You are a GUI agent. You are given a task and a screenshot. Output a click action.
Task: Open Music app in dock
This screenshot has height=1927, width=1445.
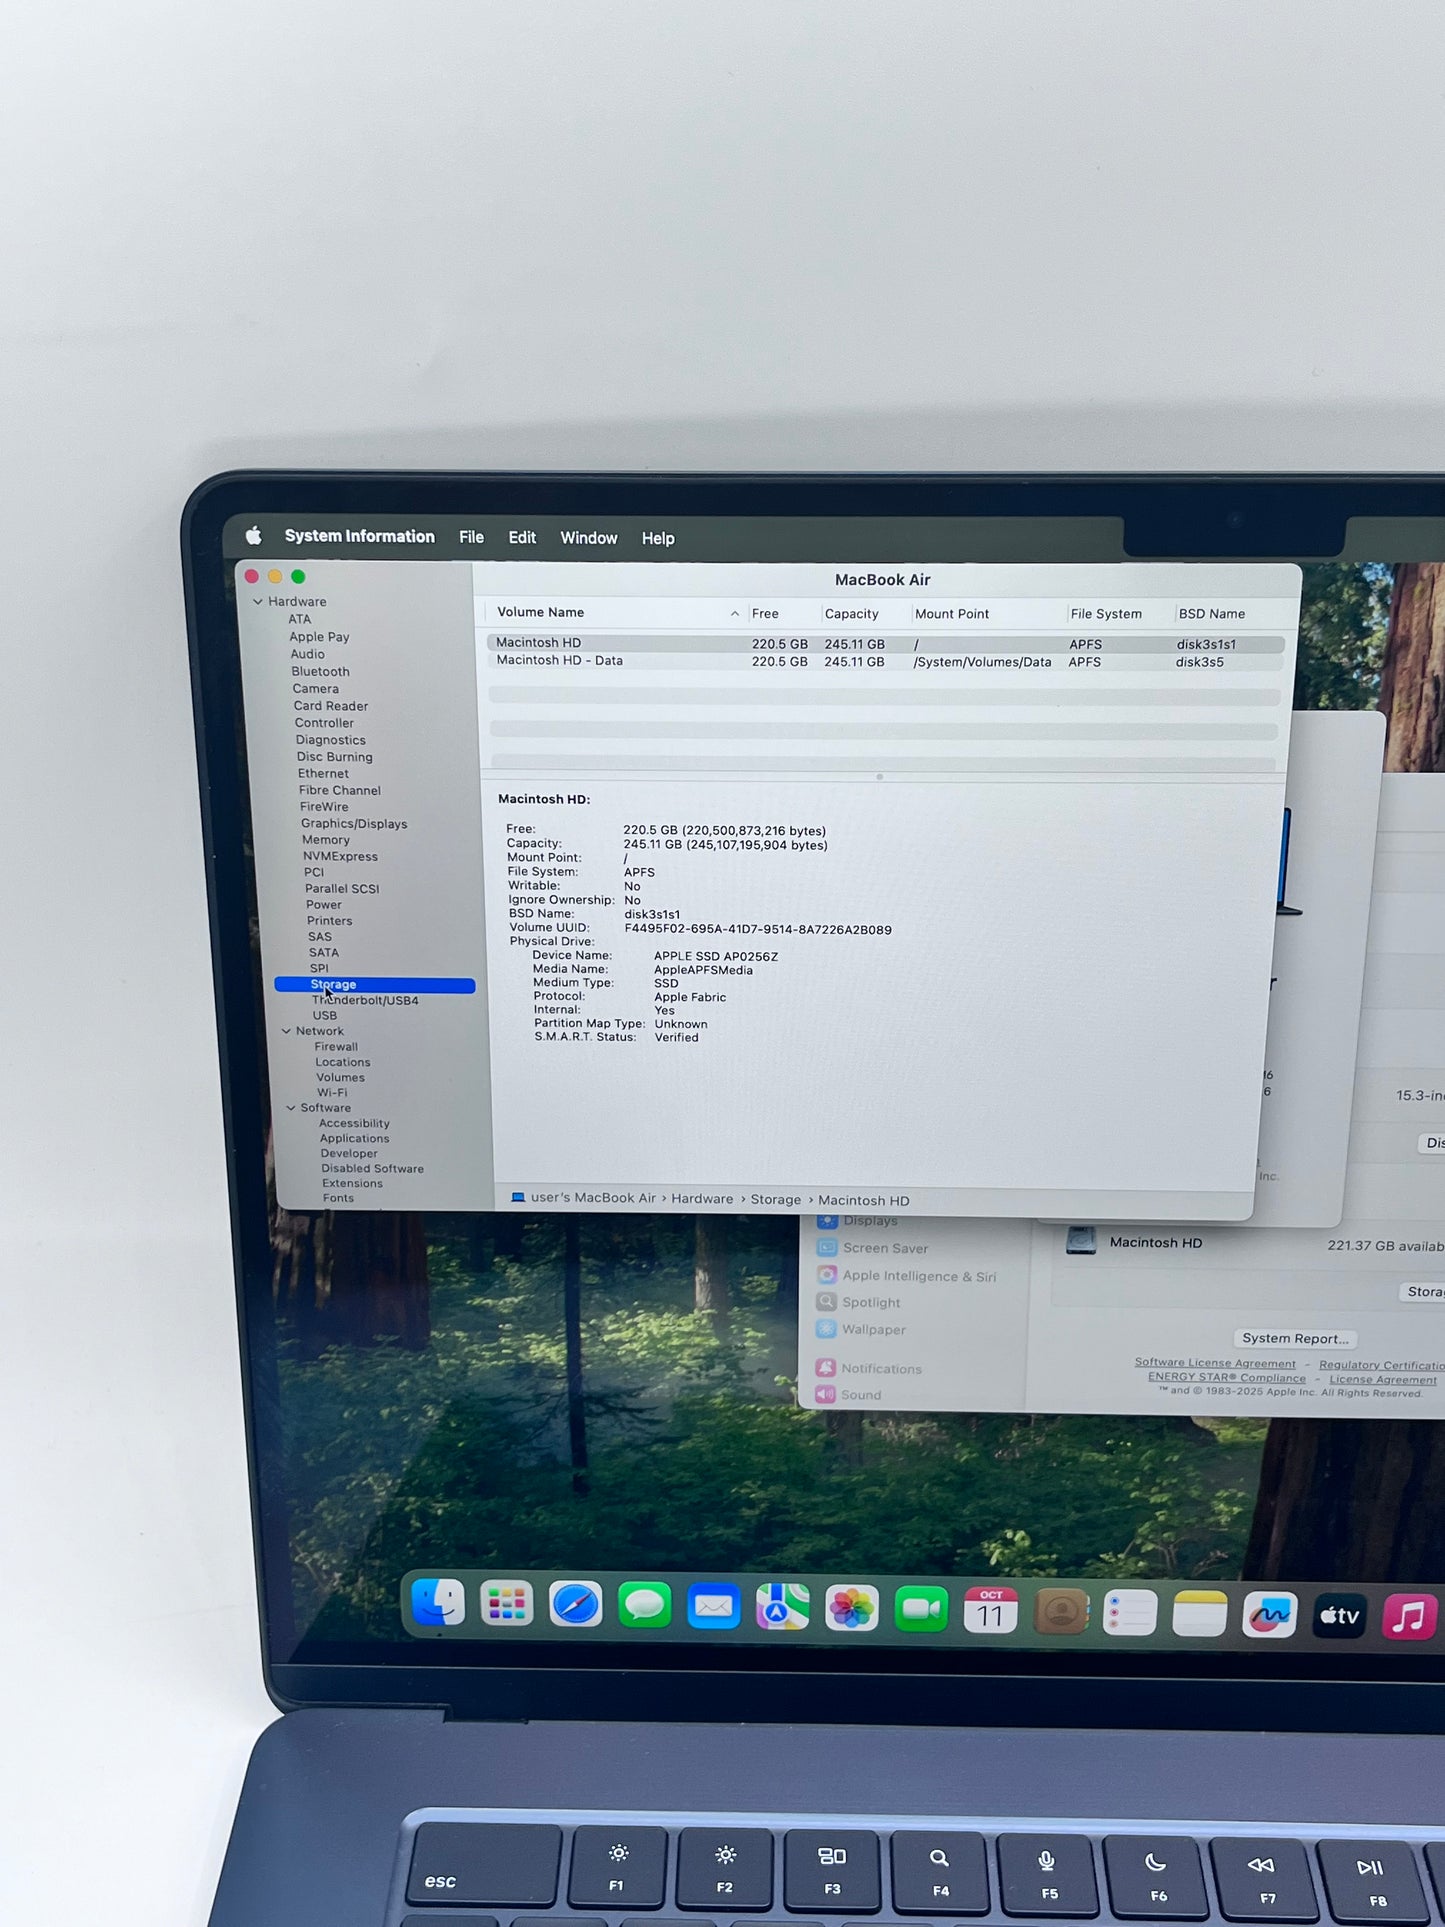[x=1409, y=1617]
